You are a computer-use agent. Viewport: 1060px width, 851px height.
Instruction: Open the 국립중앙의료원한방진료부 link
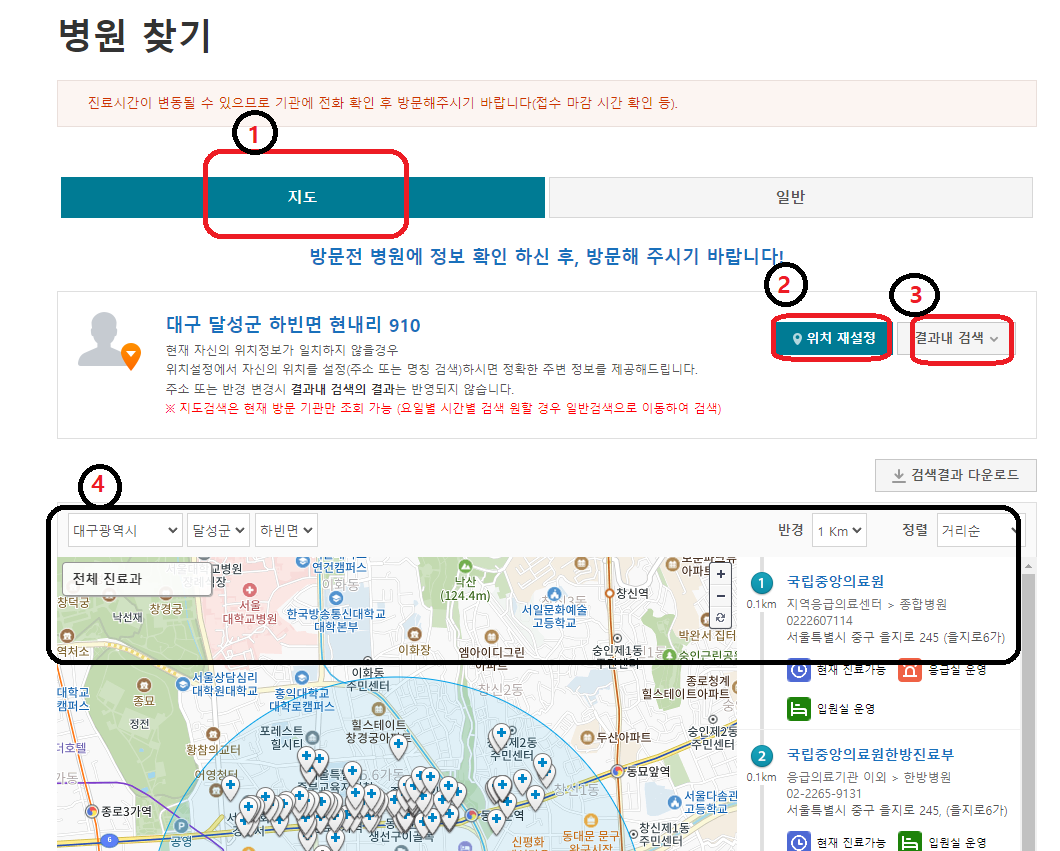pos(870,754)
